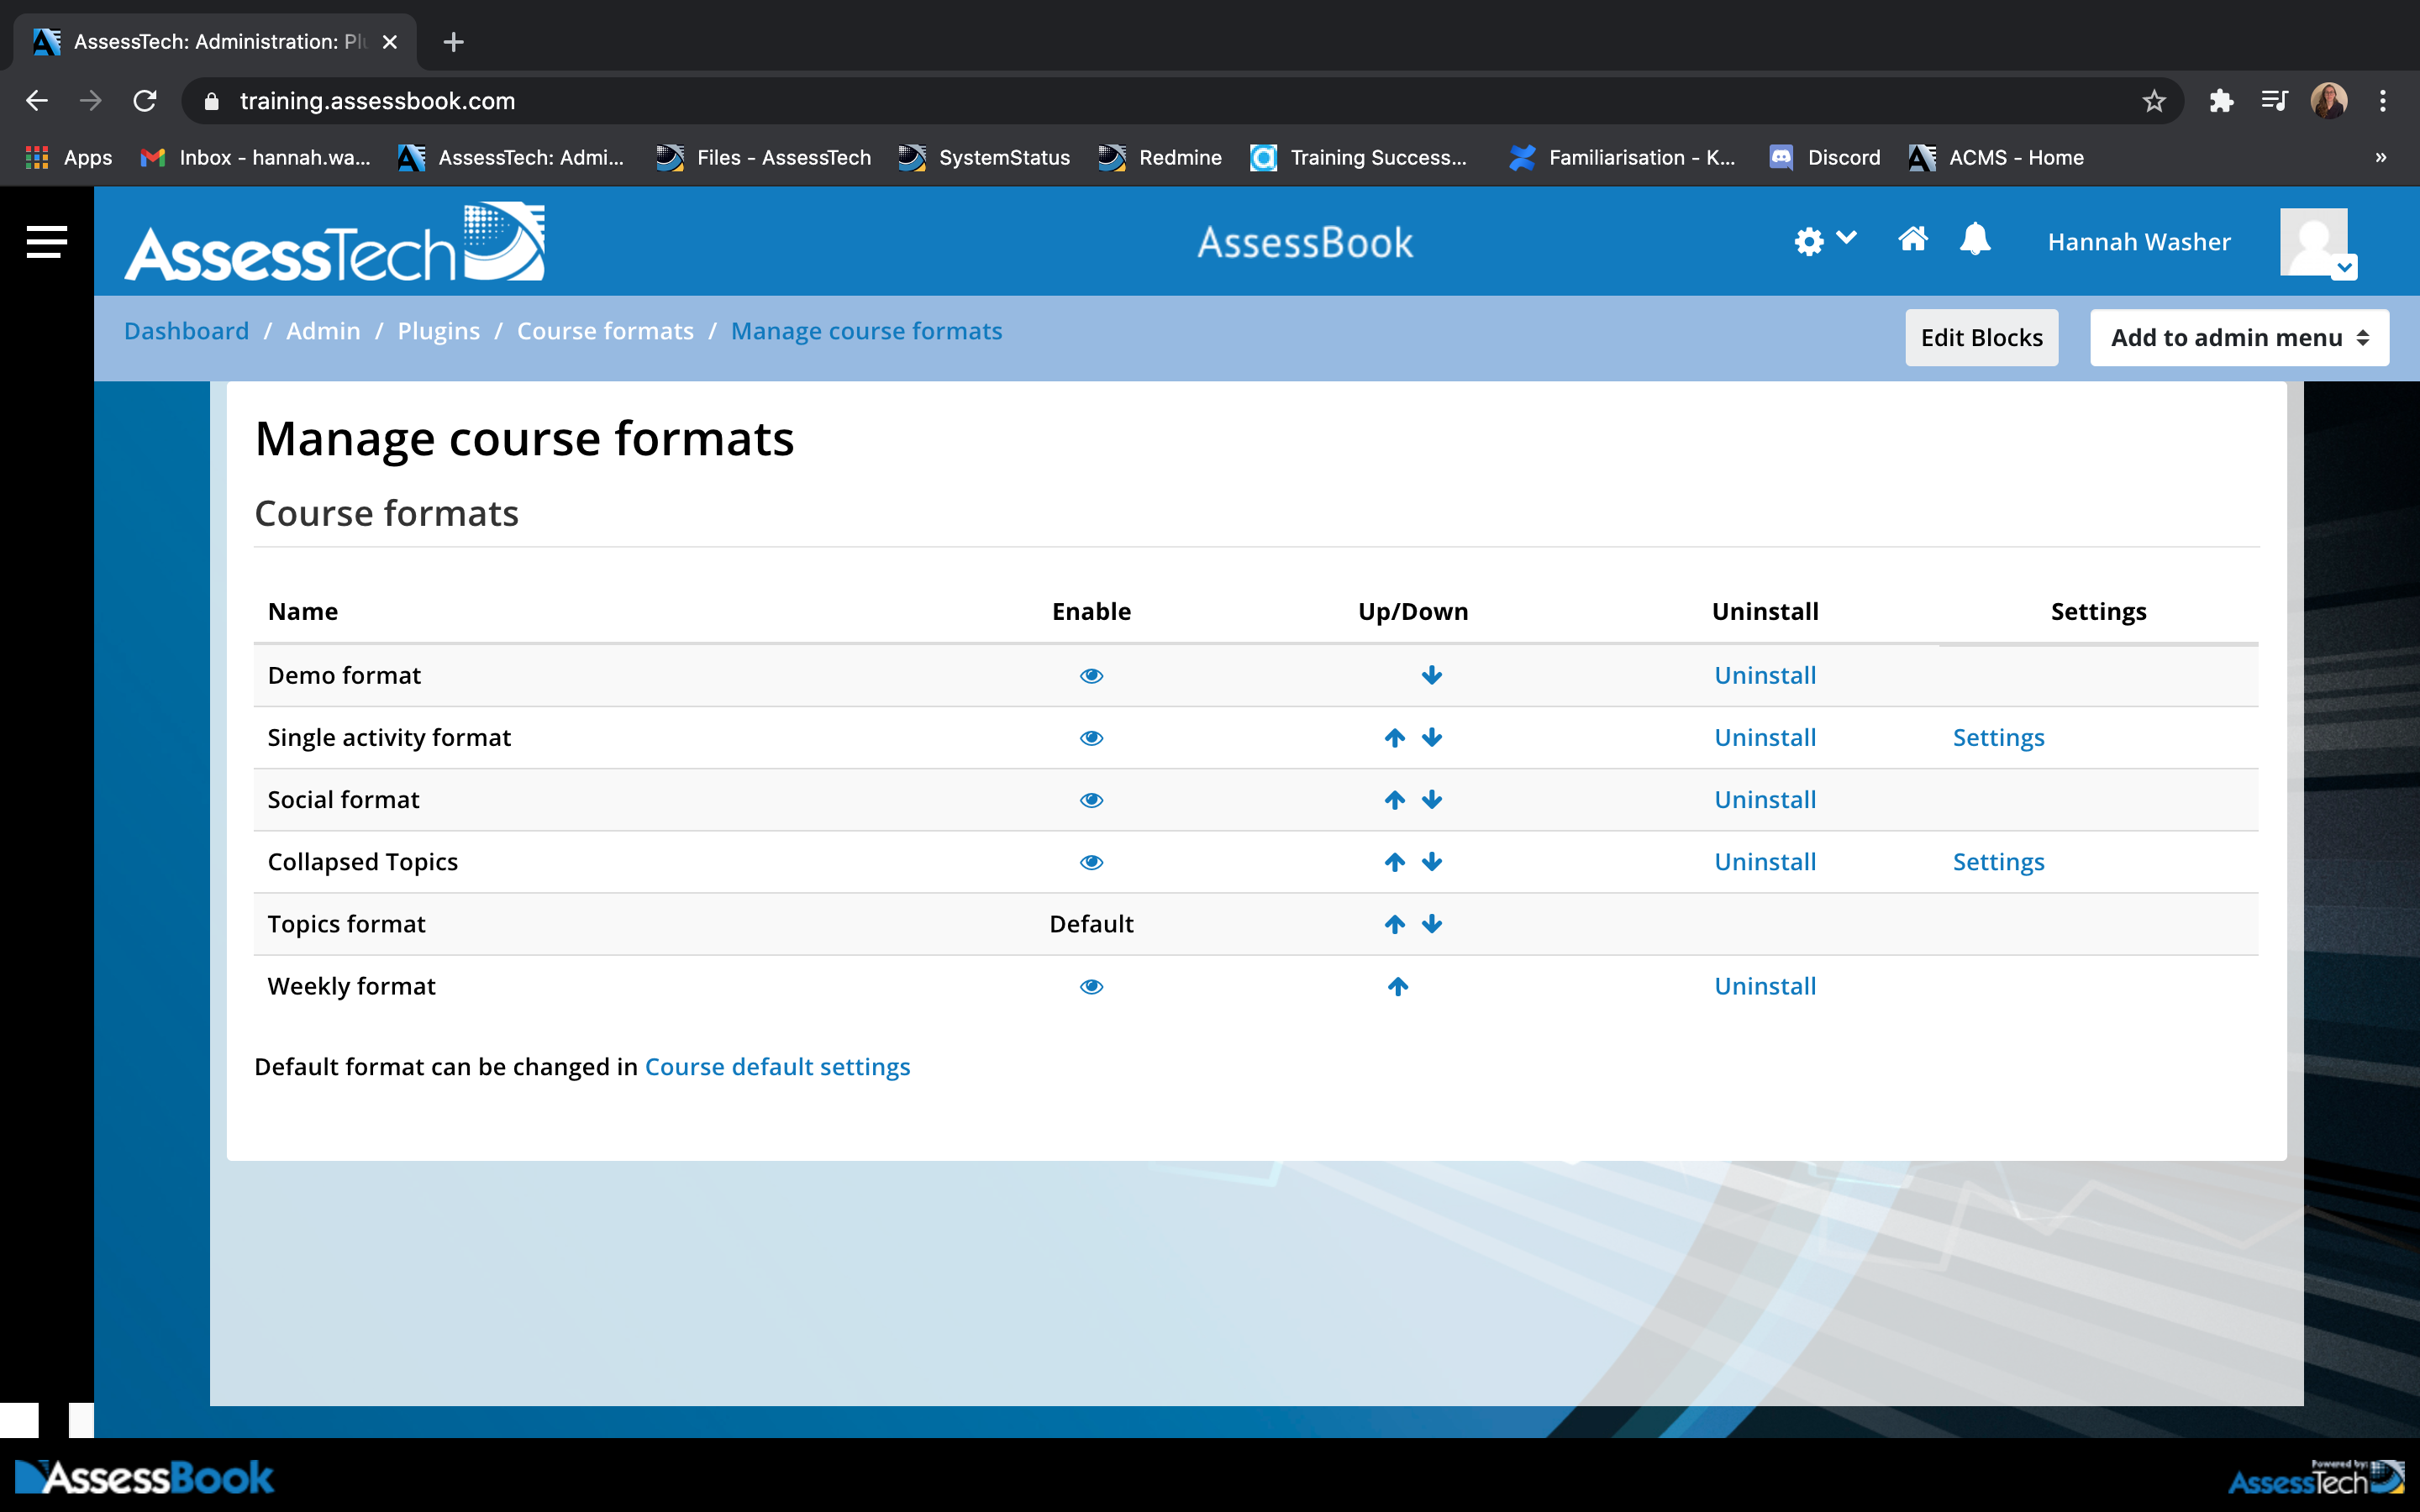Go to Plugins breadcrumb
Viewport: 2420px width, 1512px height.
438,331
